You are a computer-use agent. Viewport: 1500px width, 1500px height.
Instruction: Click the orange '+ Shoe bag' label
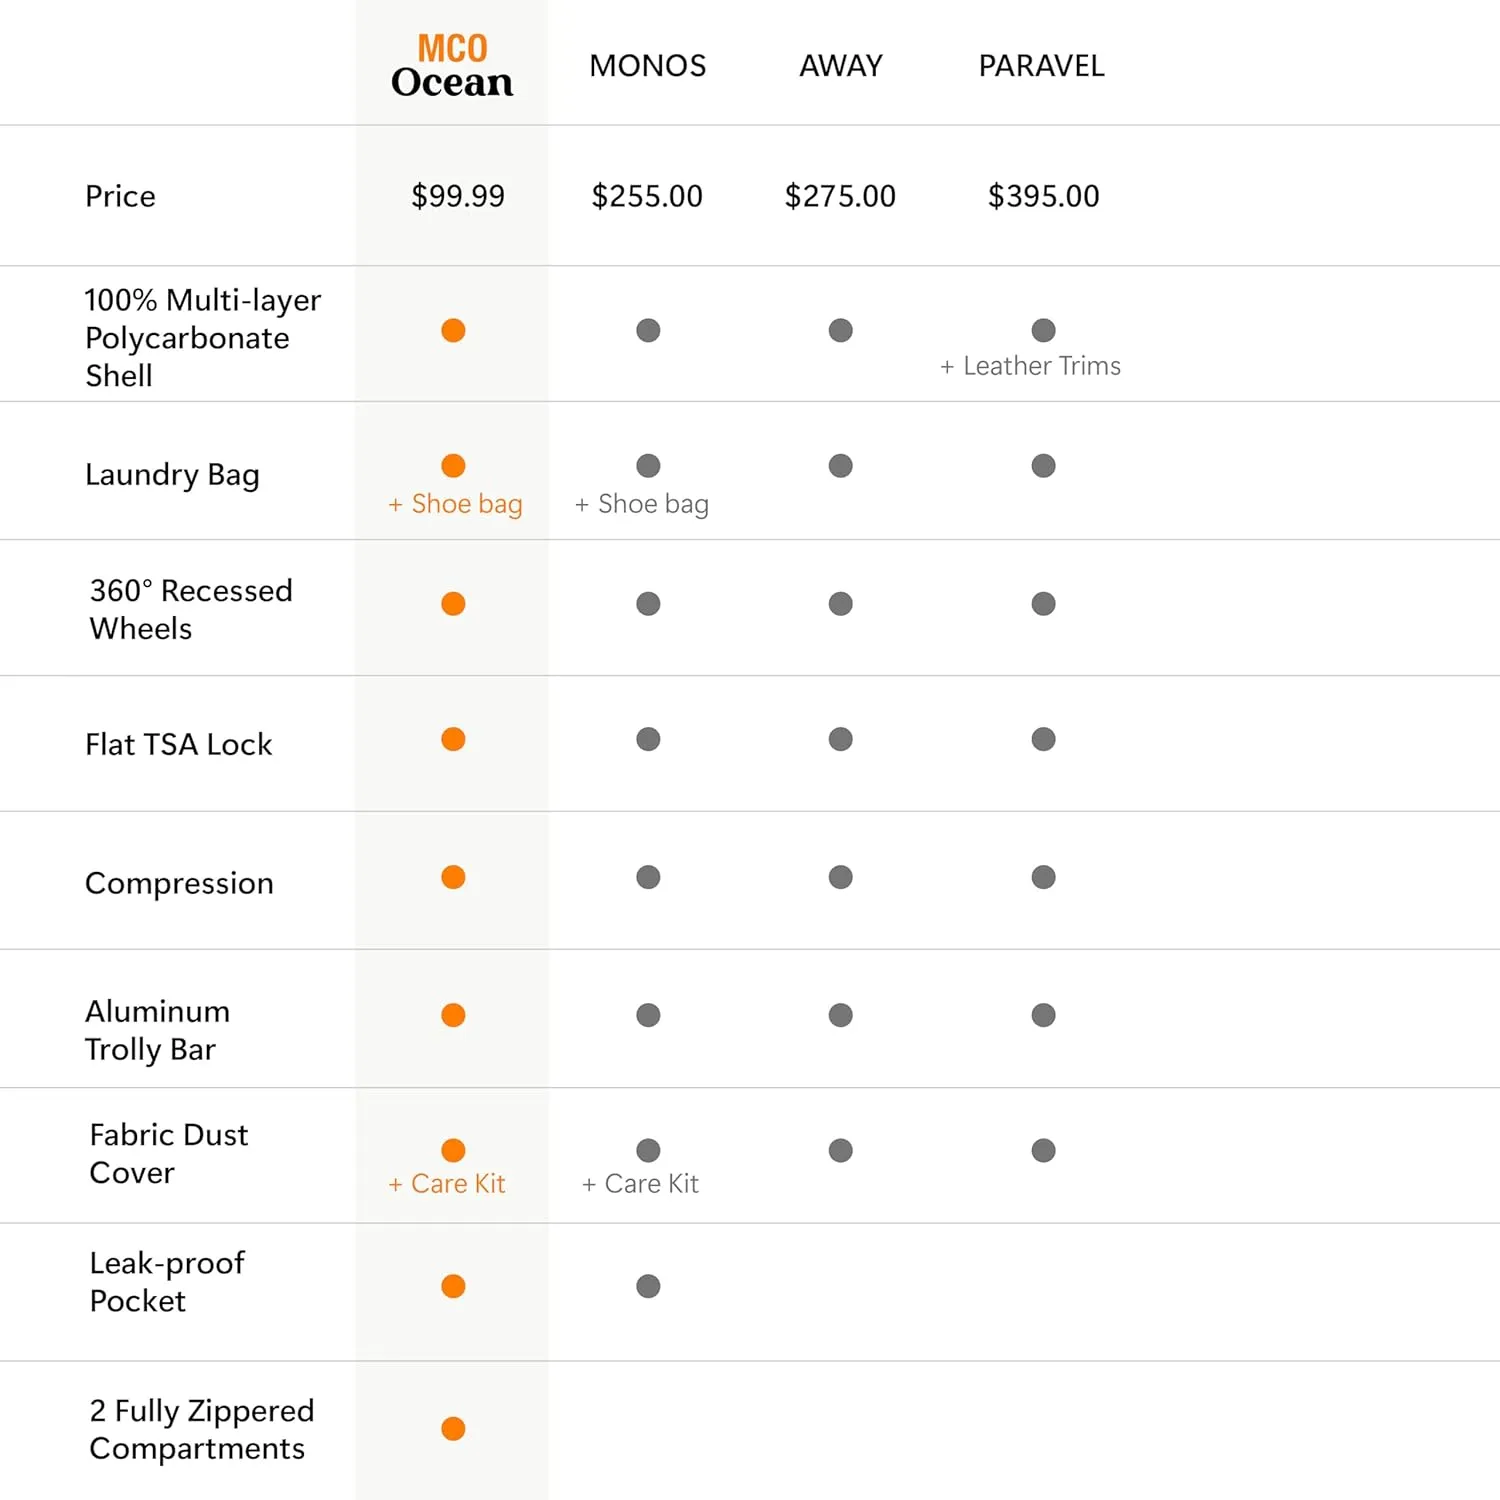pos(455,504)
